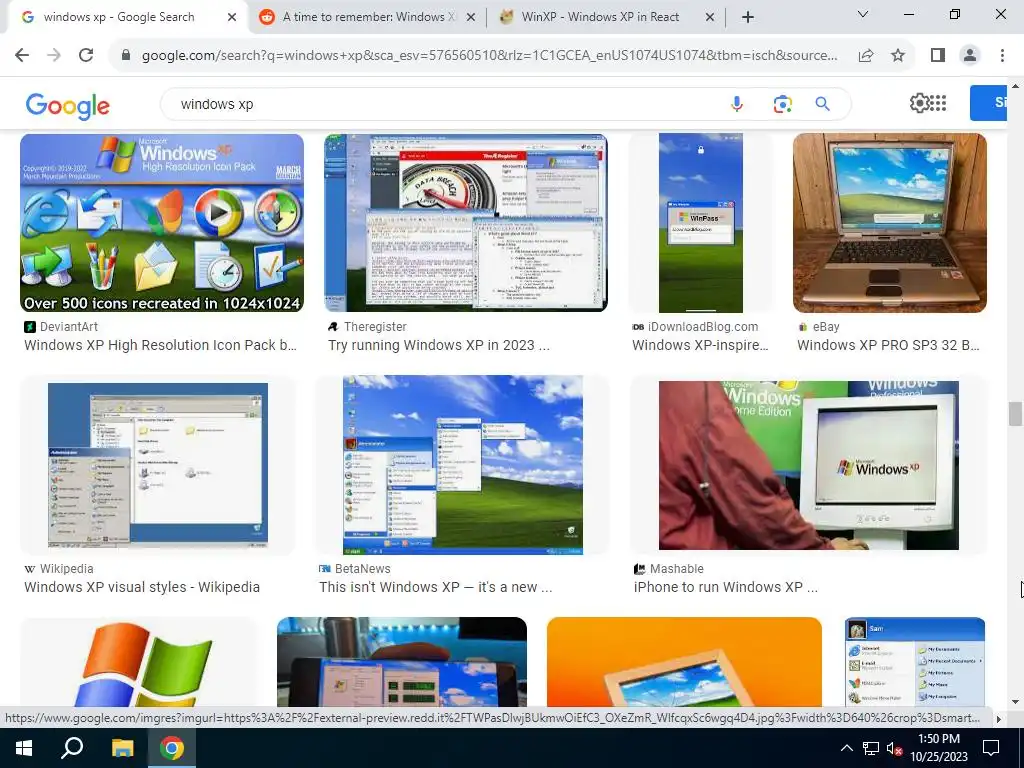The height and width of the screenshot is (768, 1024).
Task: Click the browser forward arrow
Action: click(x=54, y=56)
